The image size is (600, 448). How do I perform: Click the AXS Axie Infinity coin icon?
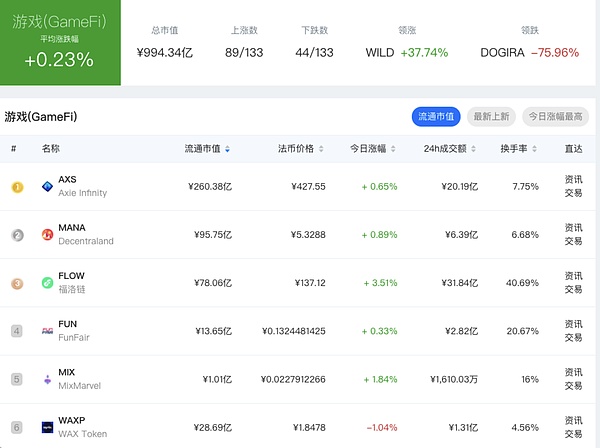tap(47, 186)
